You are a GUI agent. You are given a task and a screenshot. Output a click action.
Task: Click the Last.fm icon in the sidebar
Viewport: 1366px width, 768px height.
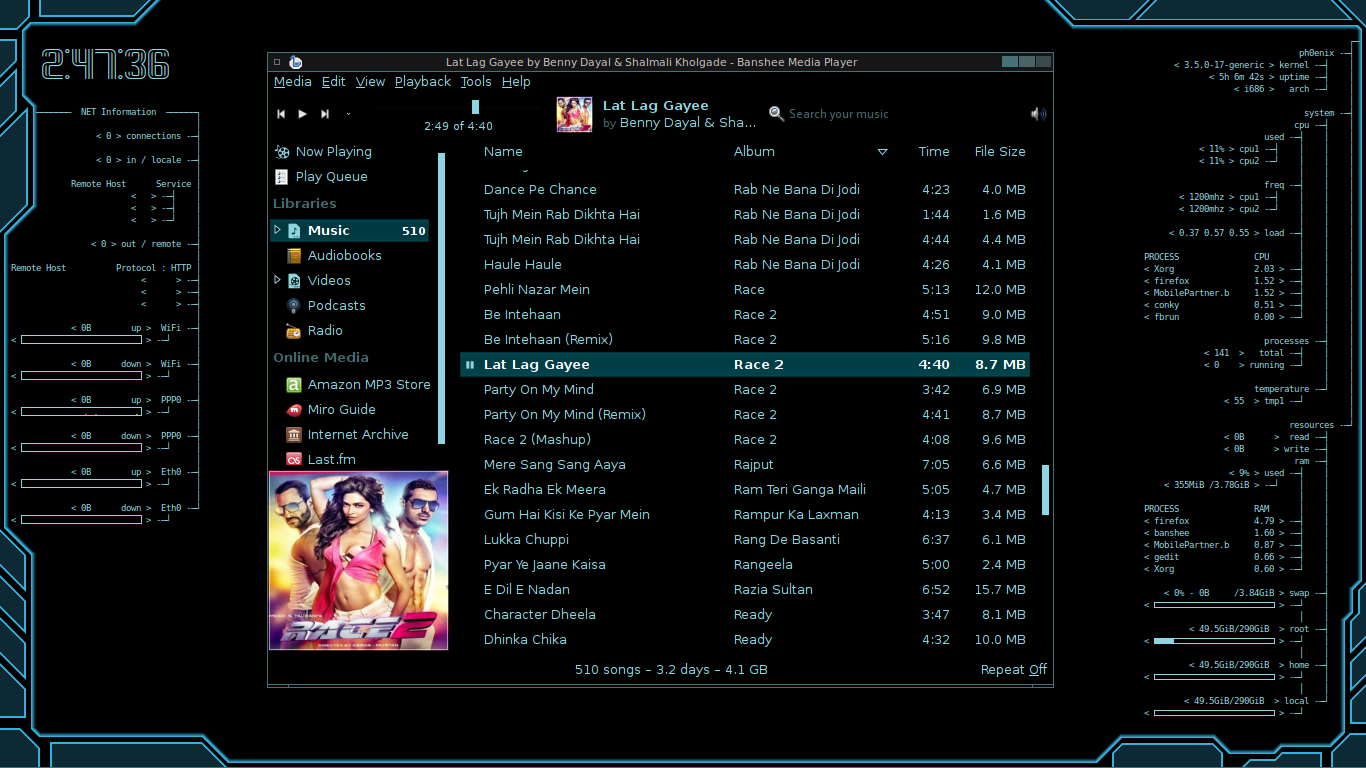pyautogui.click(x=293, y=460)
